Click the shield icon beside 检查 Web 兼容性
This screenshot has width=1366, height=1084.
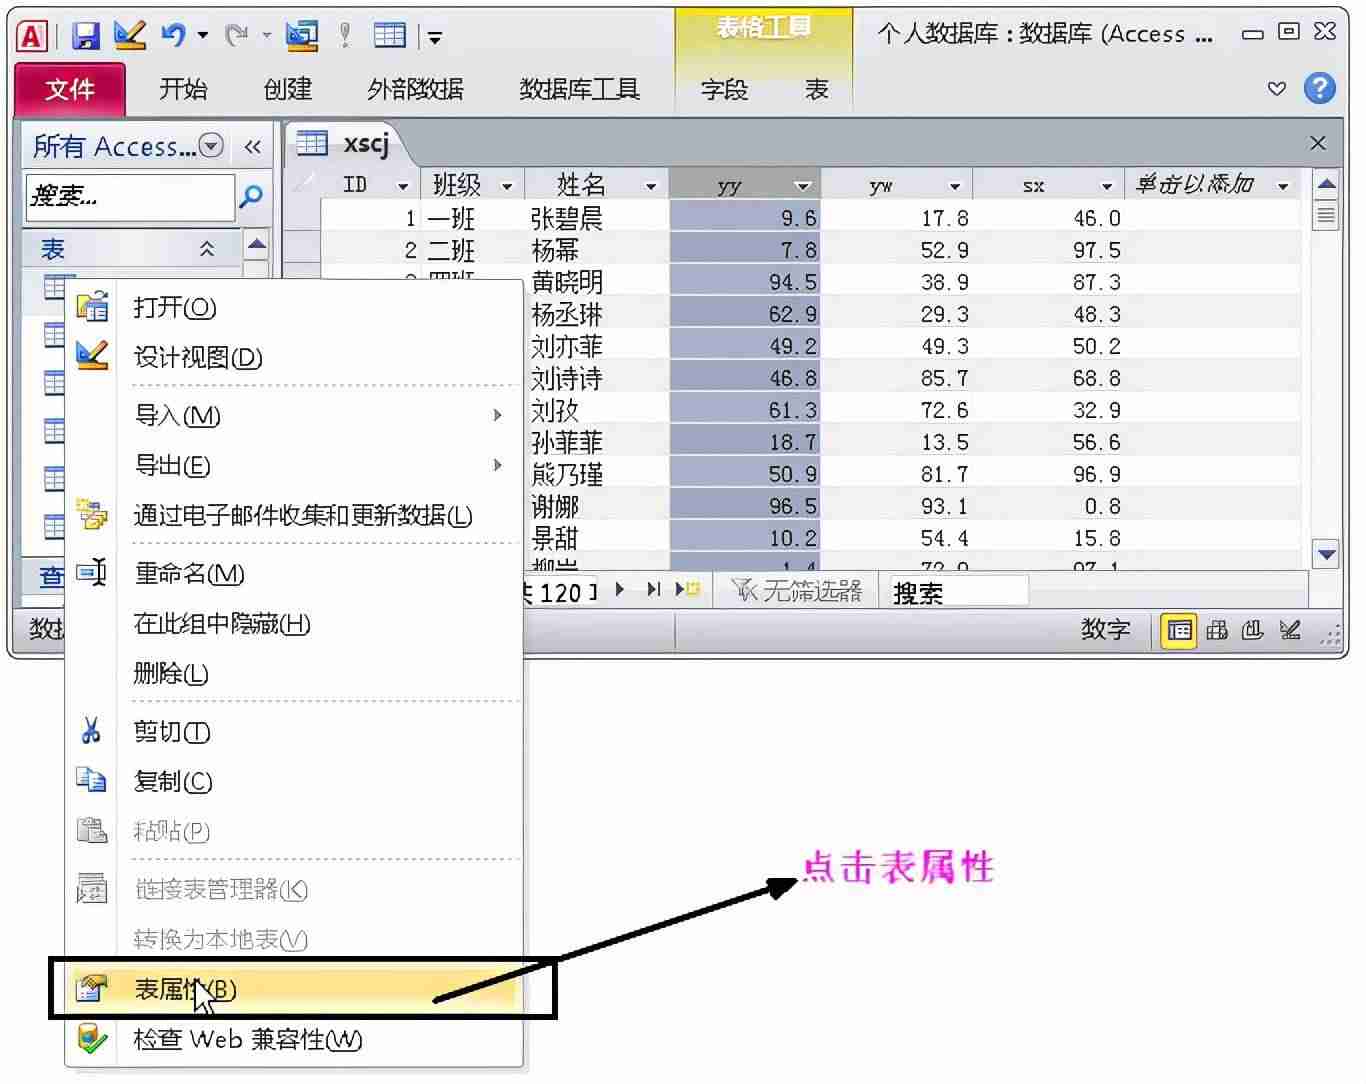pyautogui.click(x=92, y=1038)
